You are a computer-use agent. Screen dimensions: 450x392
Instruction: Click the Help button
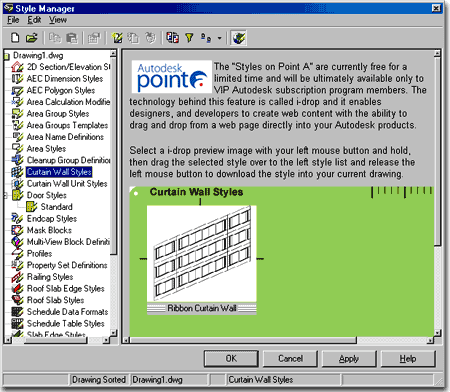pos(408,359)
